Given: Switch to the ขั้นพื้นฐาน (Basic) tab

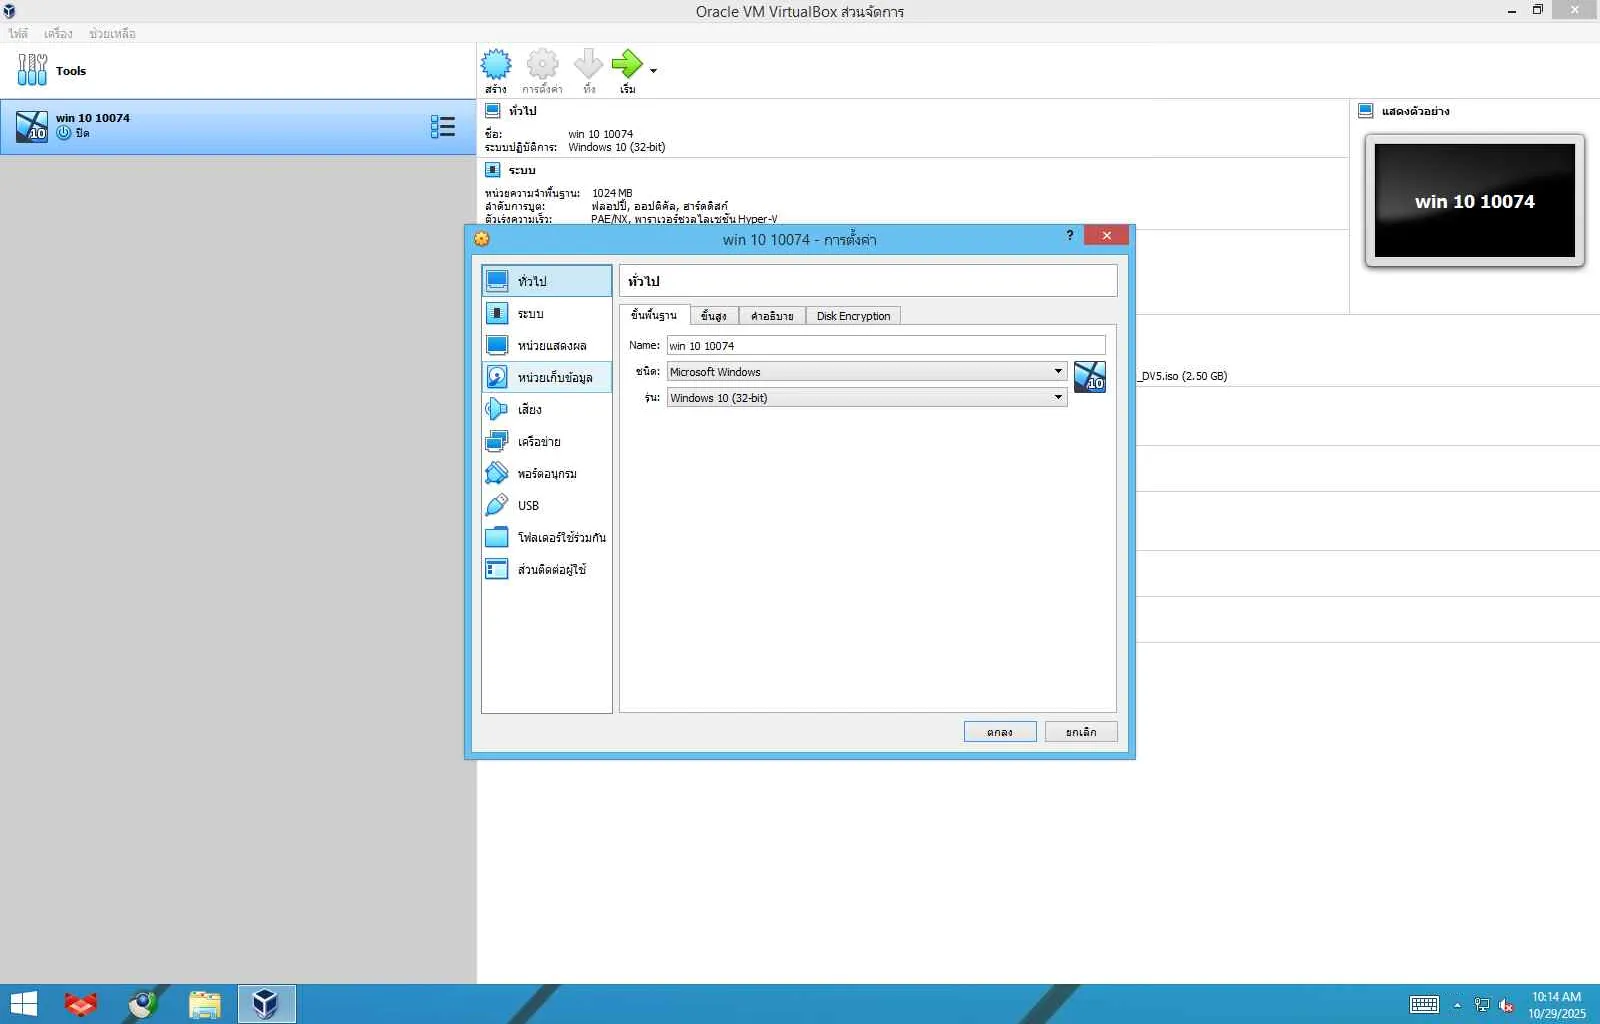Looking at the screenshot, I should (654, 315).
